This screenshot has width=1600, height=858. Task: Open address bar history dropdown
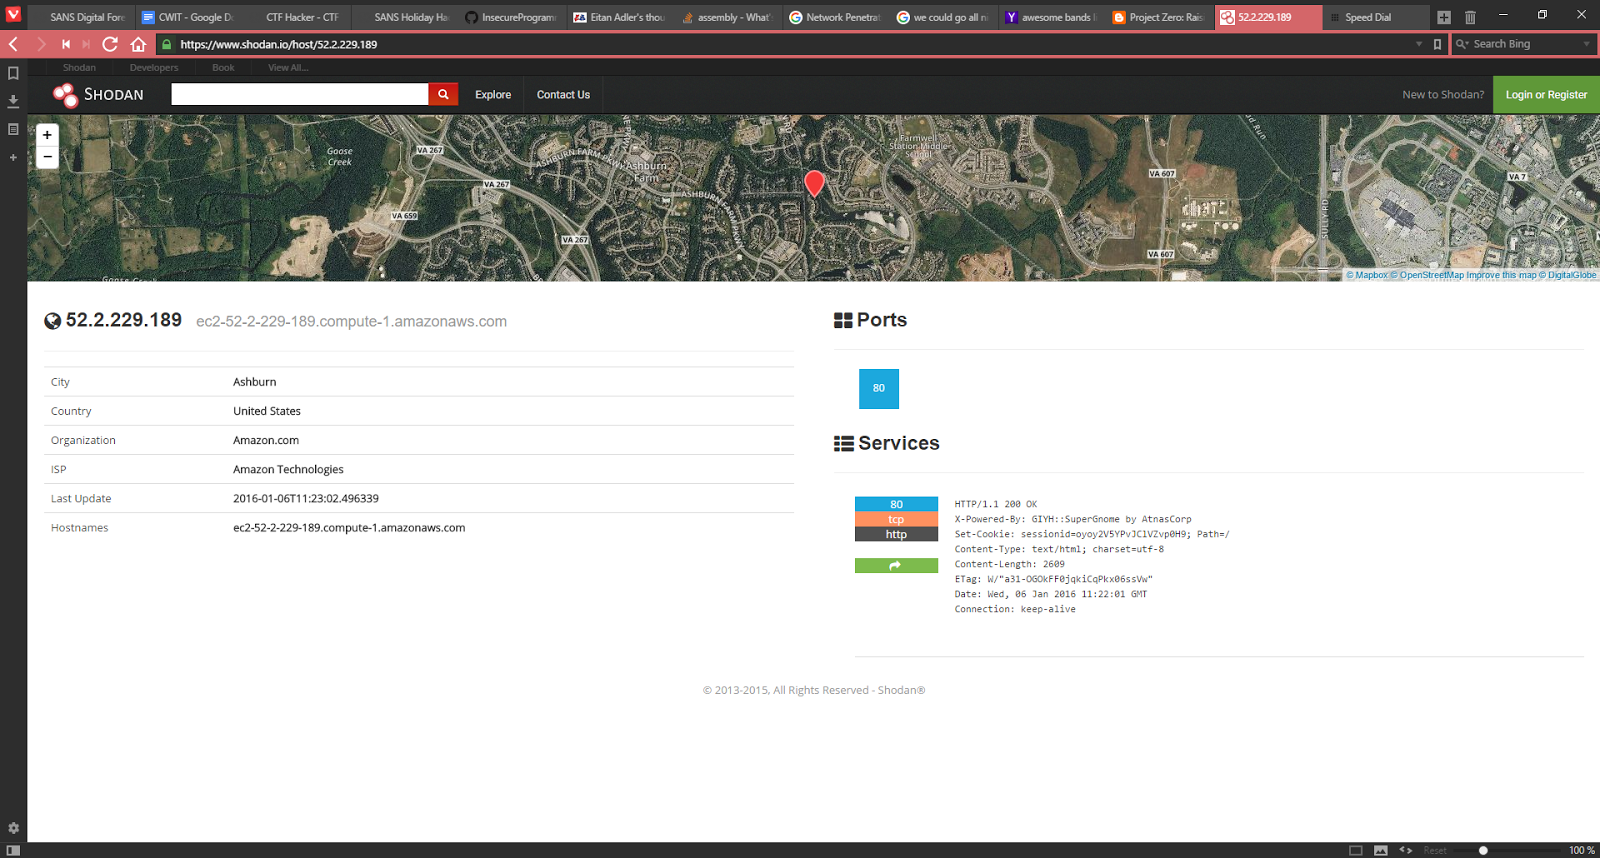pyautogui.click(x=1418, y=44)
